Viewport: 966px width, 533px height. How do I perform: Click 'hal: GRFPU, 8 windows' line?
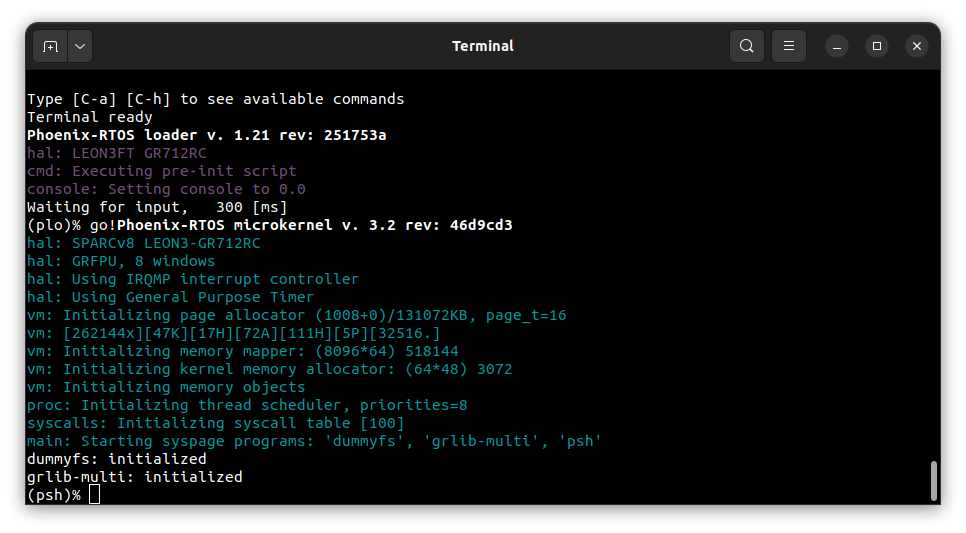pyautogui.click(x=121, y=261)
